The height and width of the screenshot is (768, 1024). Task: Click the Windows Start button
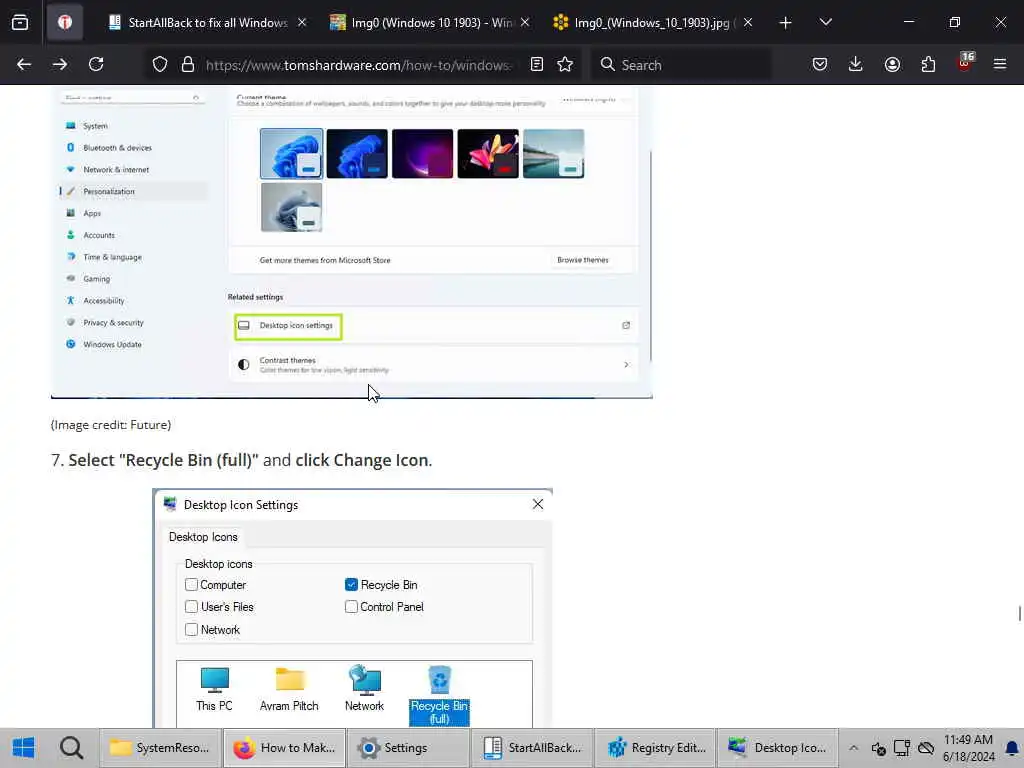tap(24, 748)
